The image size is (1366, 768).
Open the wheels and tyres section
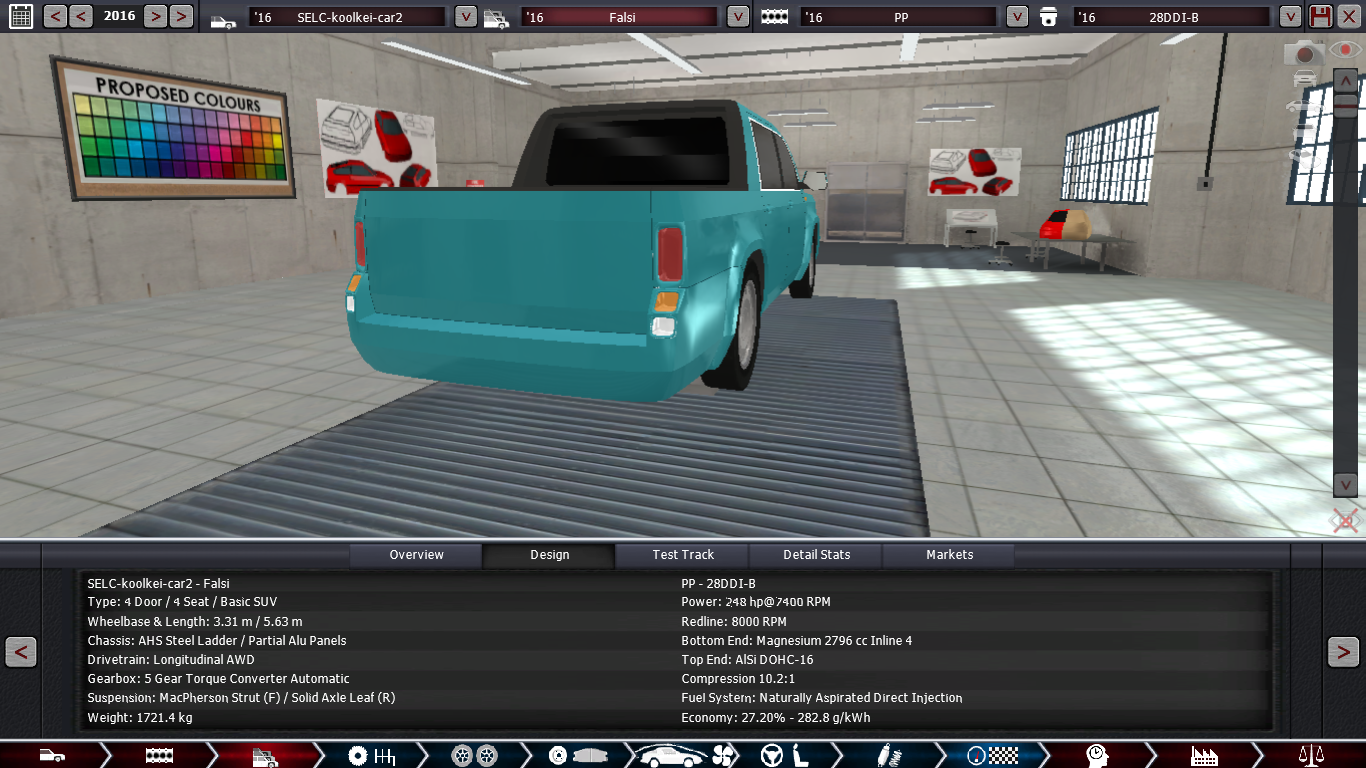point(474,755)
